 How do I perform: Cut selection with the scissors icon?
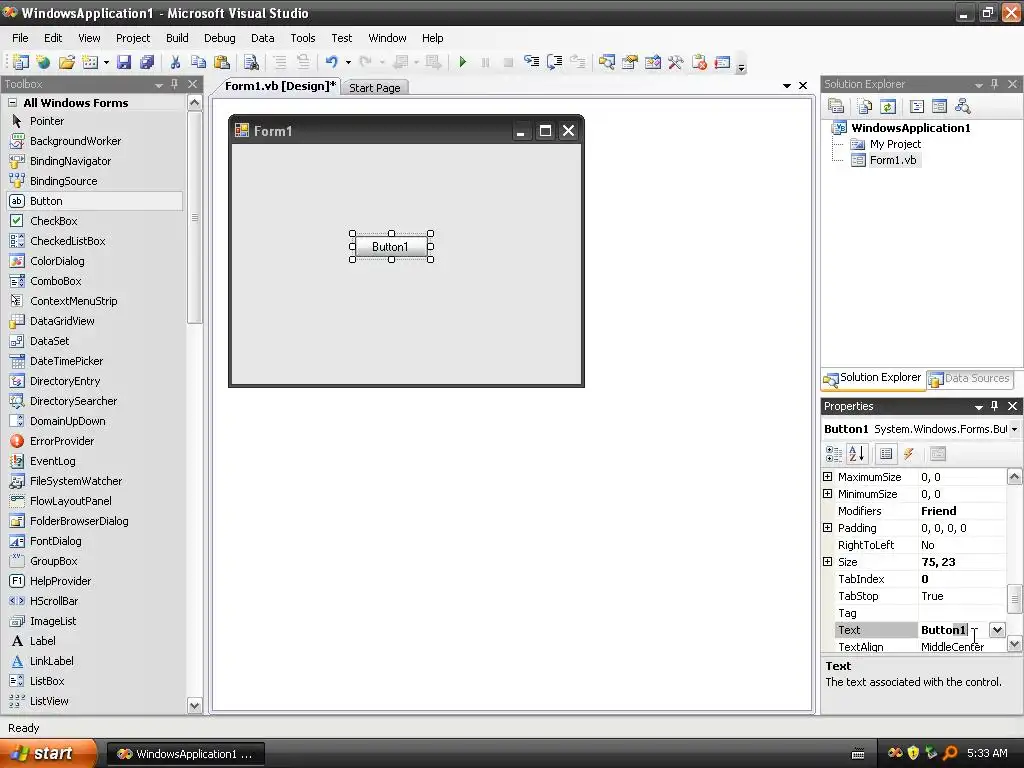(x=175, y=62)
